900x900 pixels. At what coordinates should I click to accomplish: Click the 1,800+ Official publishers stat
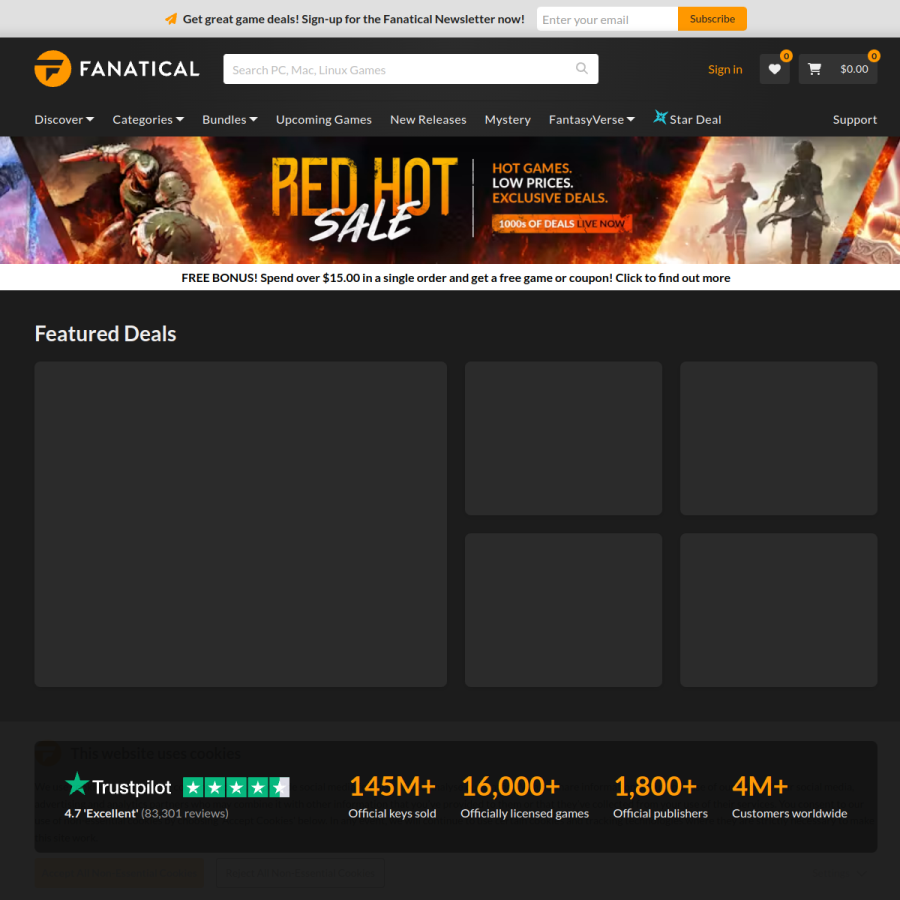coord(660,797)
